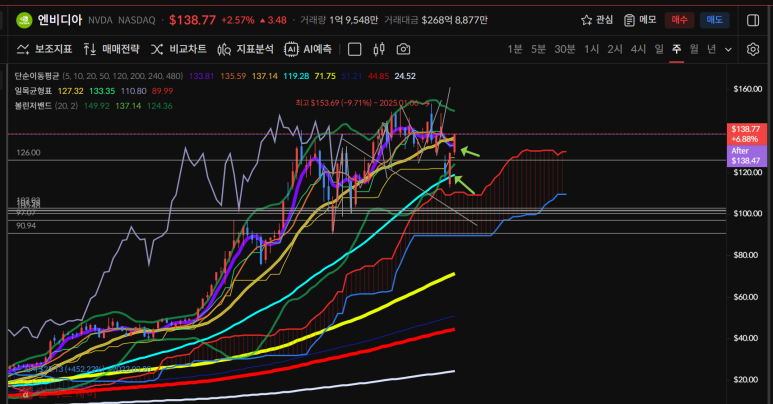Select the 주 weekly timeframe
773x404 pixels.
tap(676, 49)
